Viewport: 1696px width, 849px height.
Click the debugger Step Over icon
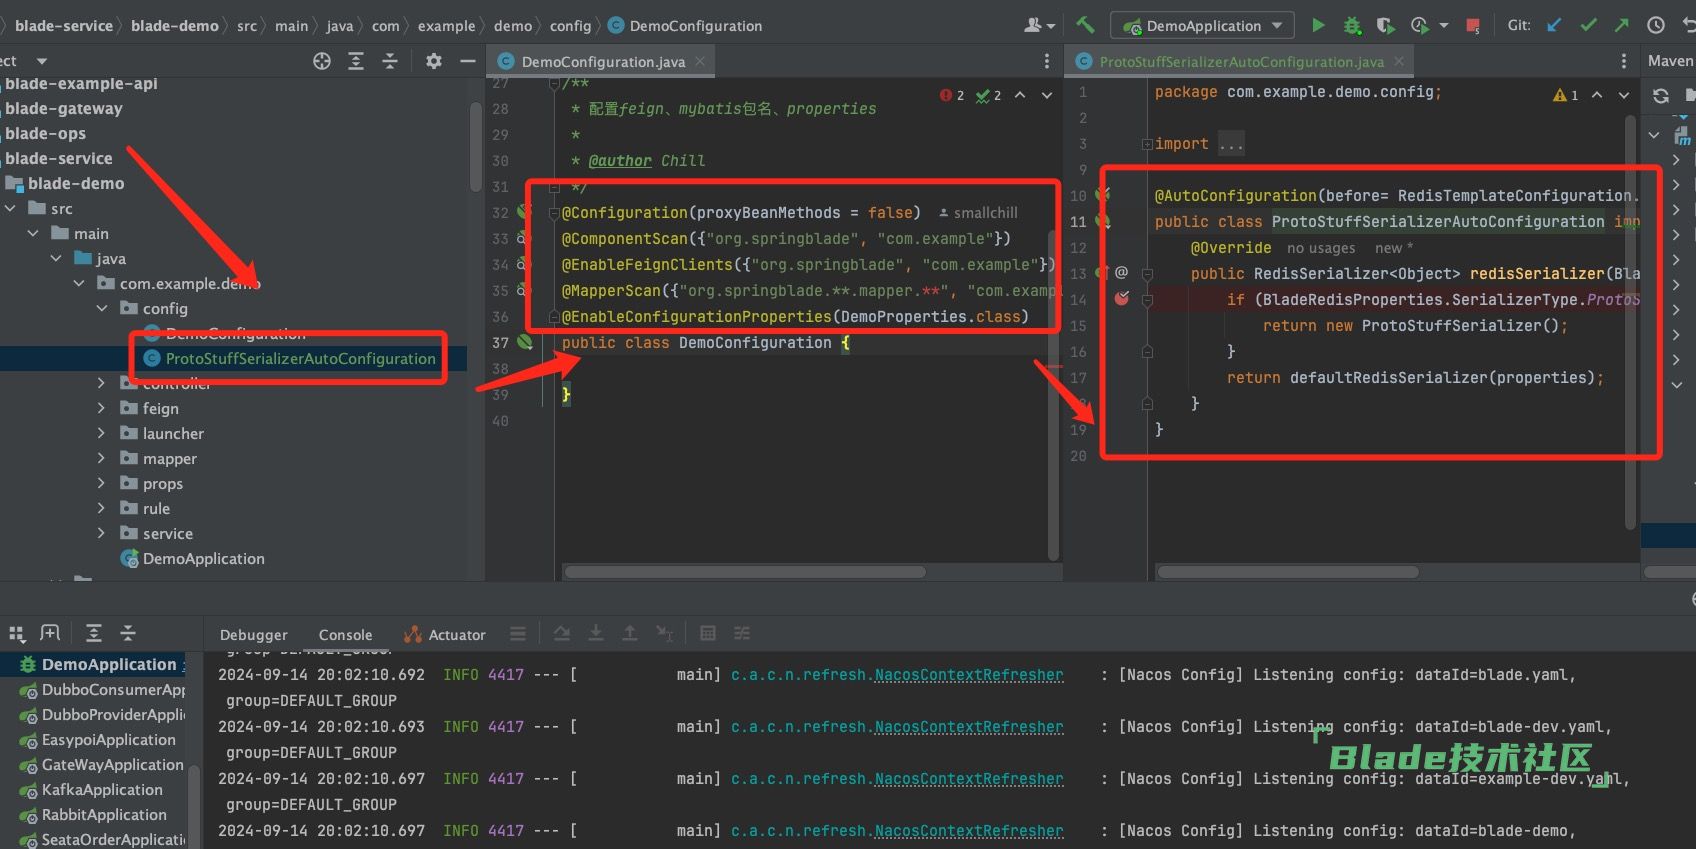point(562,633)
